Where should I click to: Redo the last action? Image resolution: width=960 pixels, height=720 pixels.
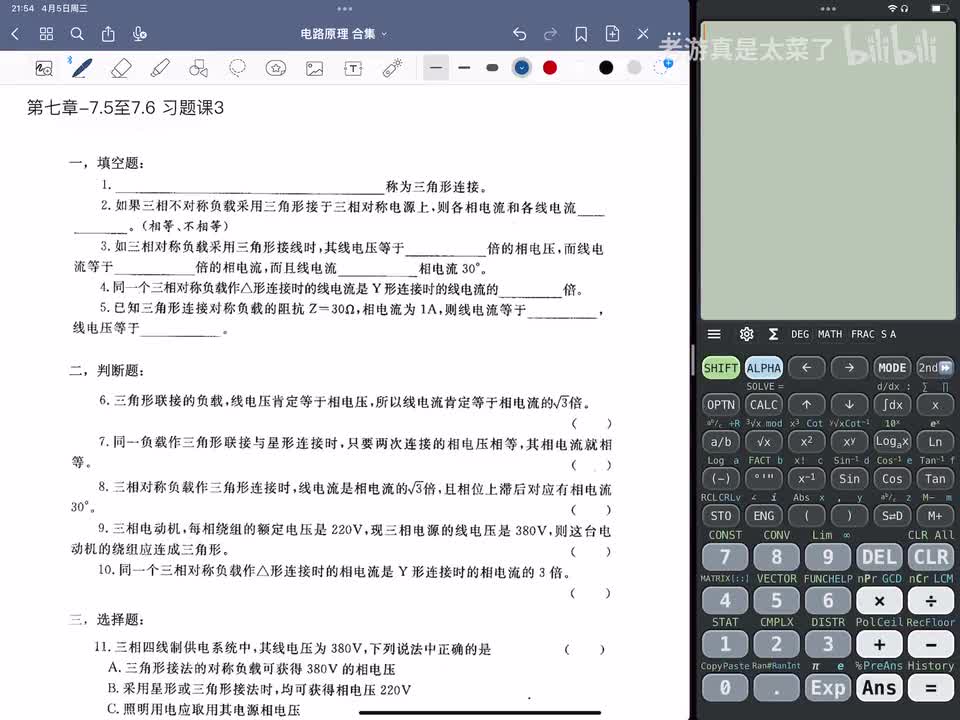coord(550,34)
